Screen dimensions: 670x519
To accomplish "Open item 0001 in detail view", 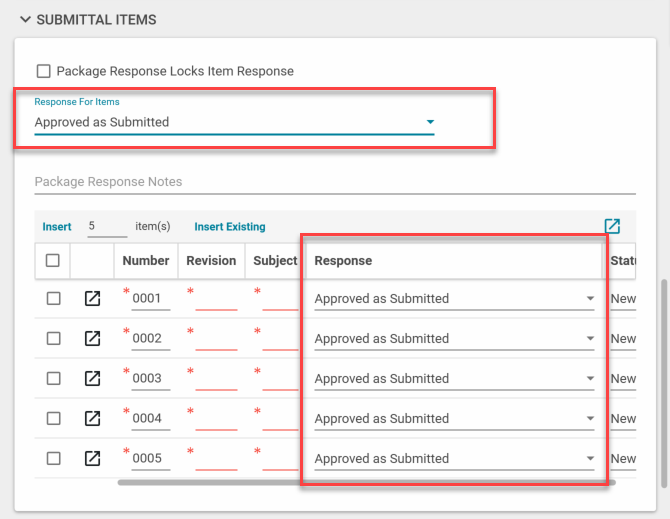I will pyautogui.click(x=92, y=298).
